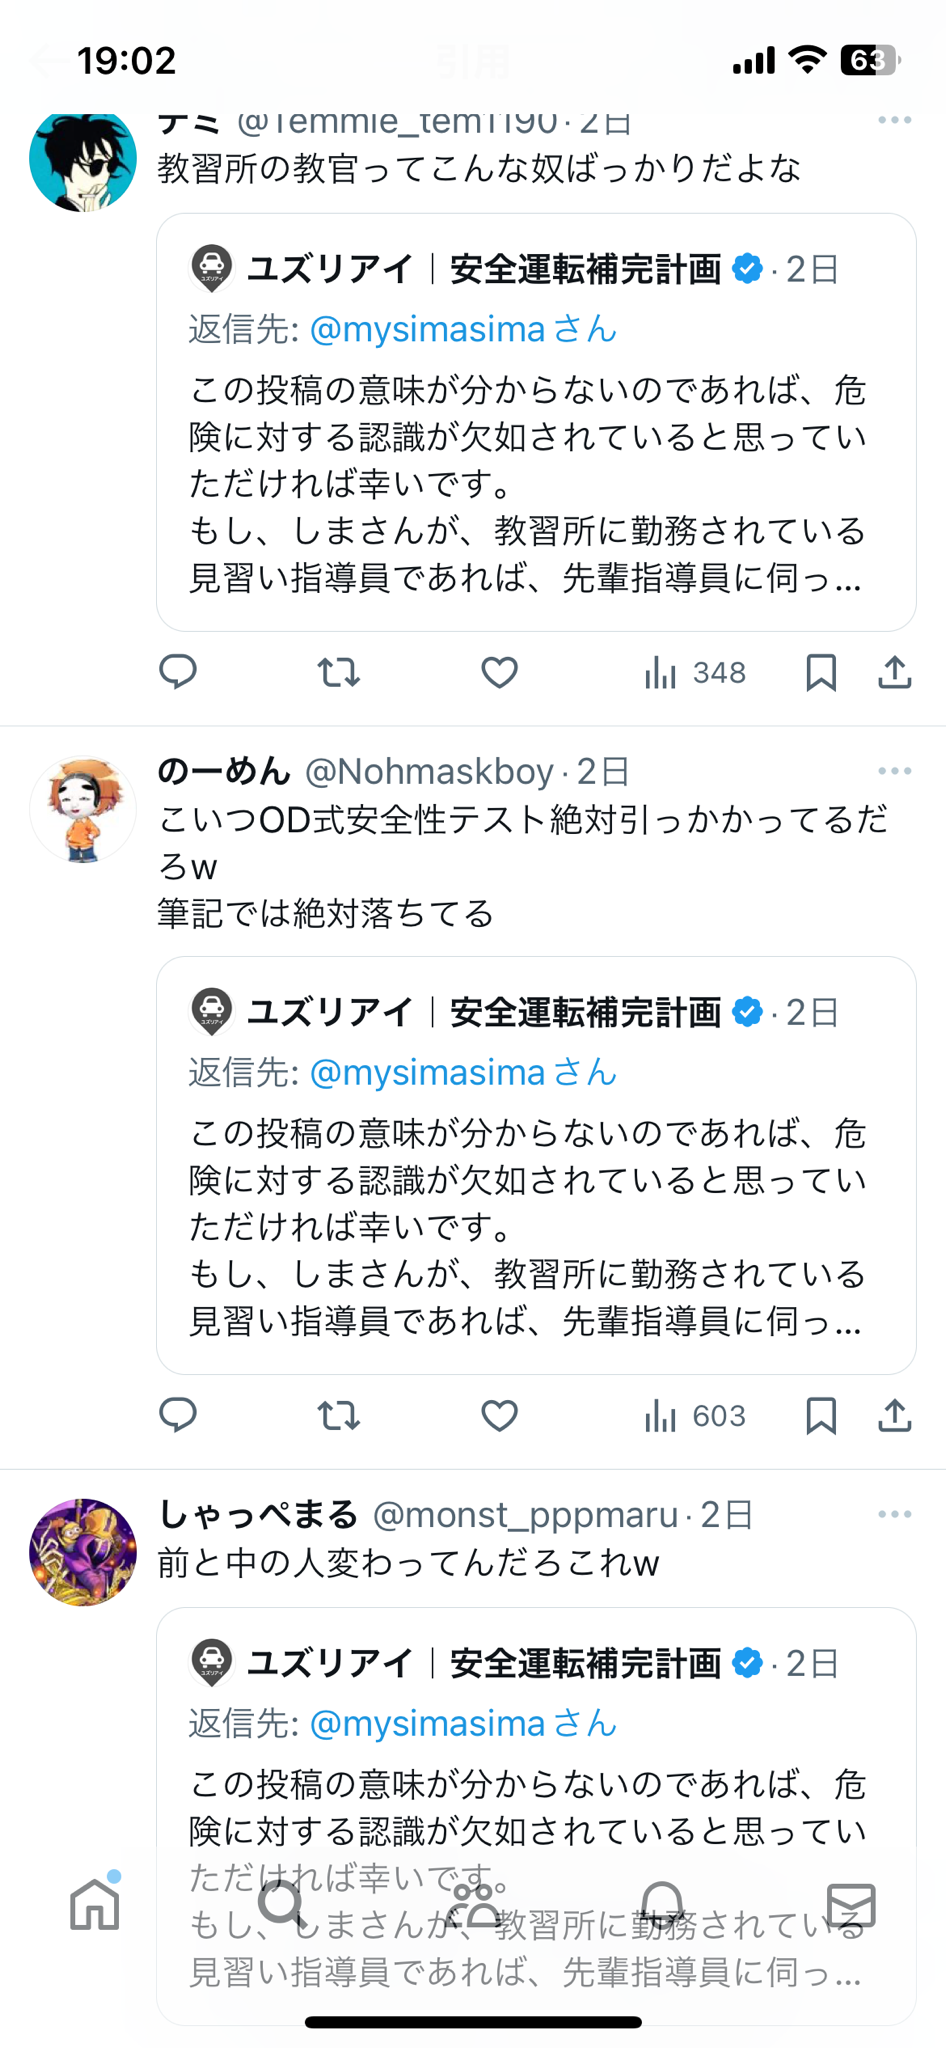
Task: Repost the post with 348 views
Action: pos(339,672)
